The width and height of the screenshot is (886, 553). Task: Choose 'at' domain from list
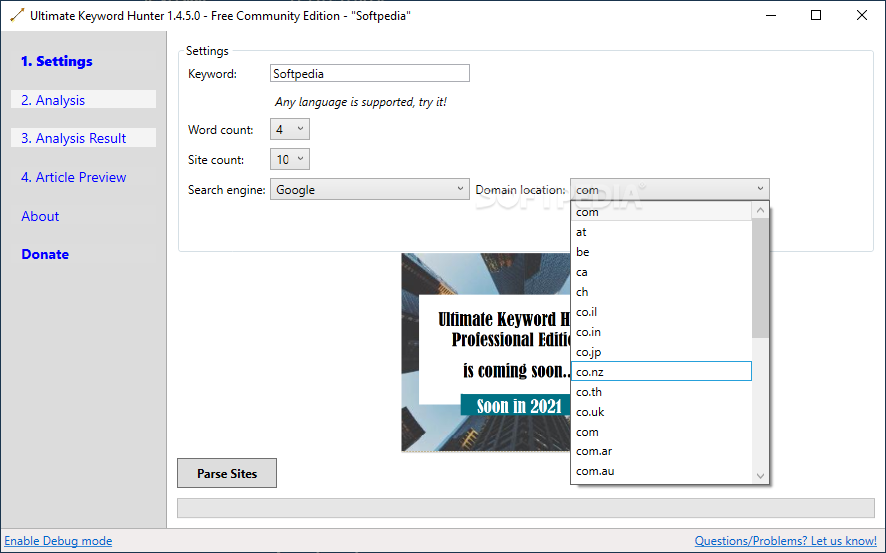point(662,232)
